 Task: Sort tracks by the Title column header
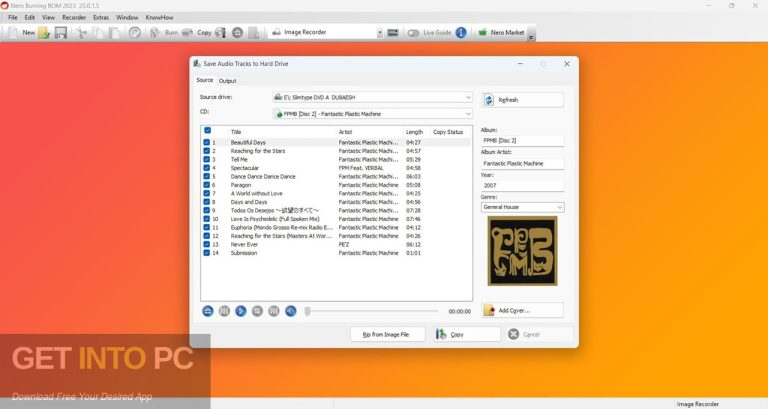[236, 132]
